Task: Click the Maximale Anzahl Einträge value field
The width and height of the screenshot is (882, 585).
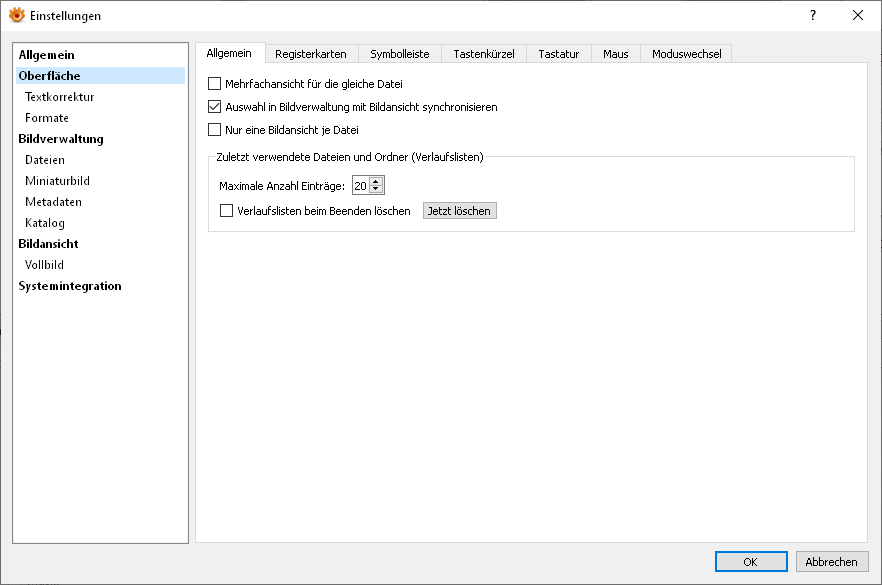Action: [x=361, y=186]
